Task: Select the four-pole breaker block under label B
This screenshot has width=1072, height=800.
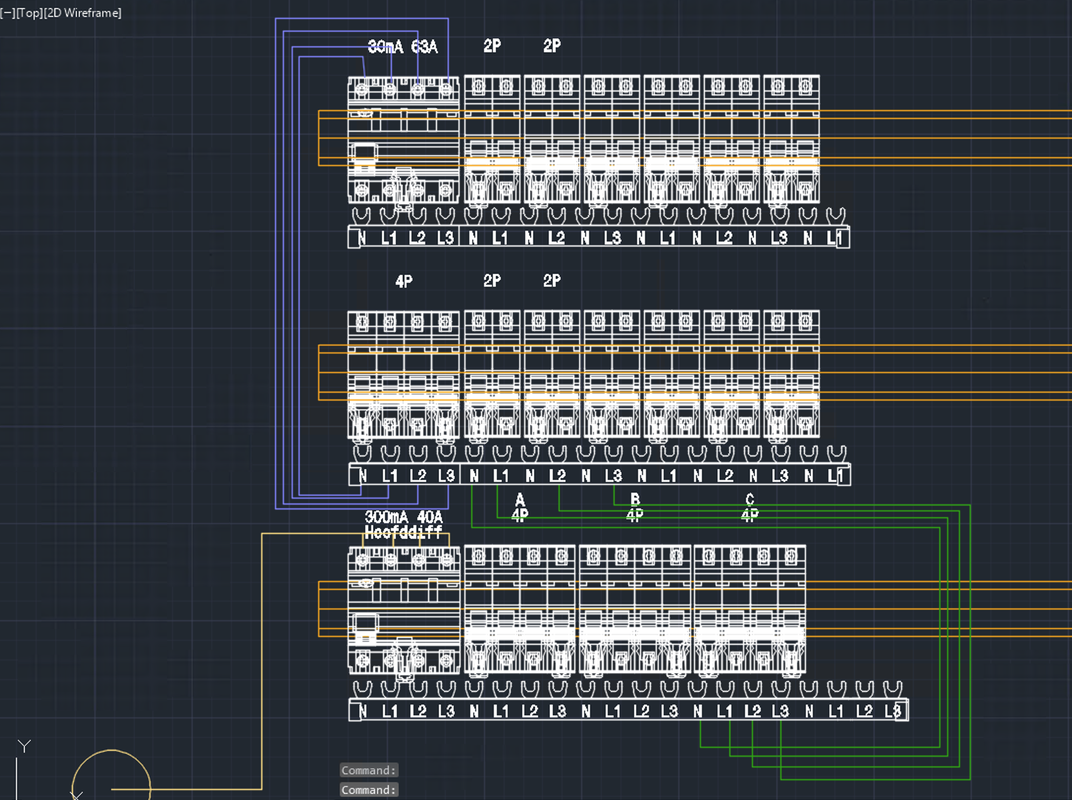Action: [634, 609]
